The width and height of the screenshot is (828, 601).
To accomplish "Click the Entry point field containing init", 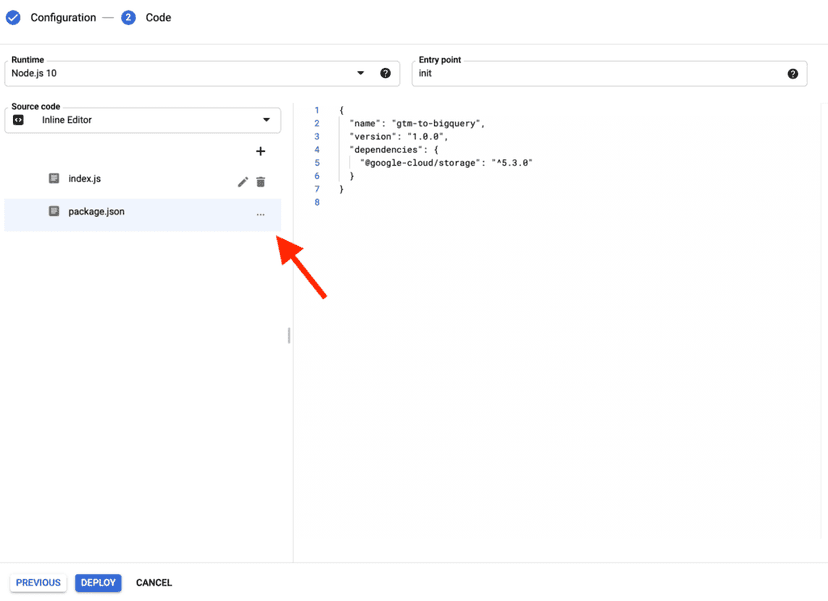I will point(550,75).
